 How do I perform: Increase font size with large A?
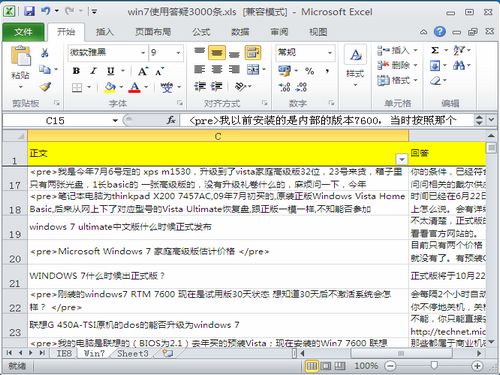[x=143, y=71]
